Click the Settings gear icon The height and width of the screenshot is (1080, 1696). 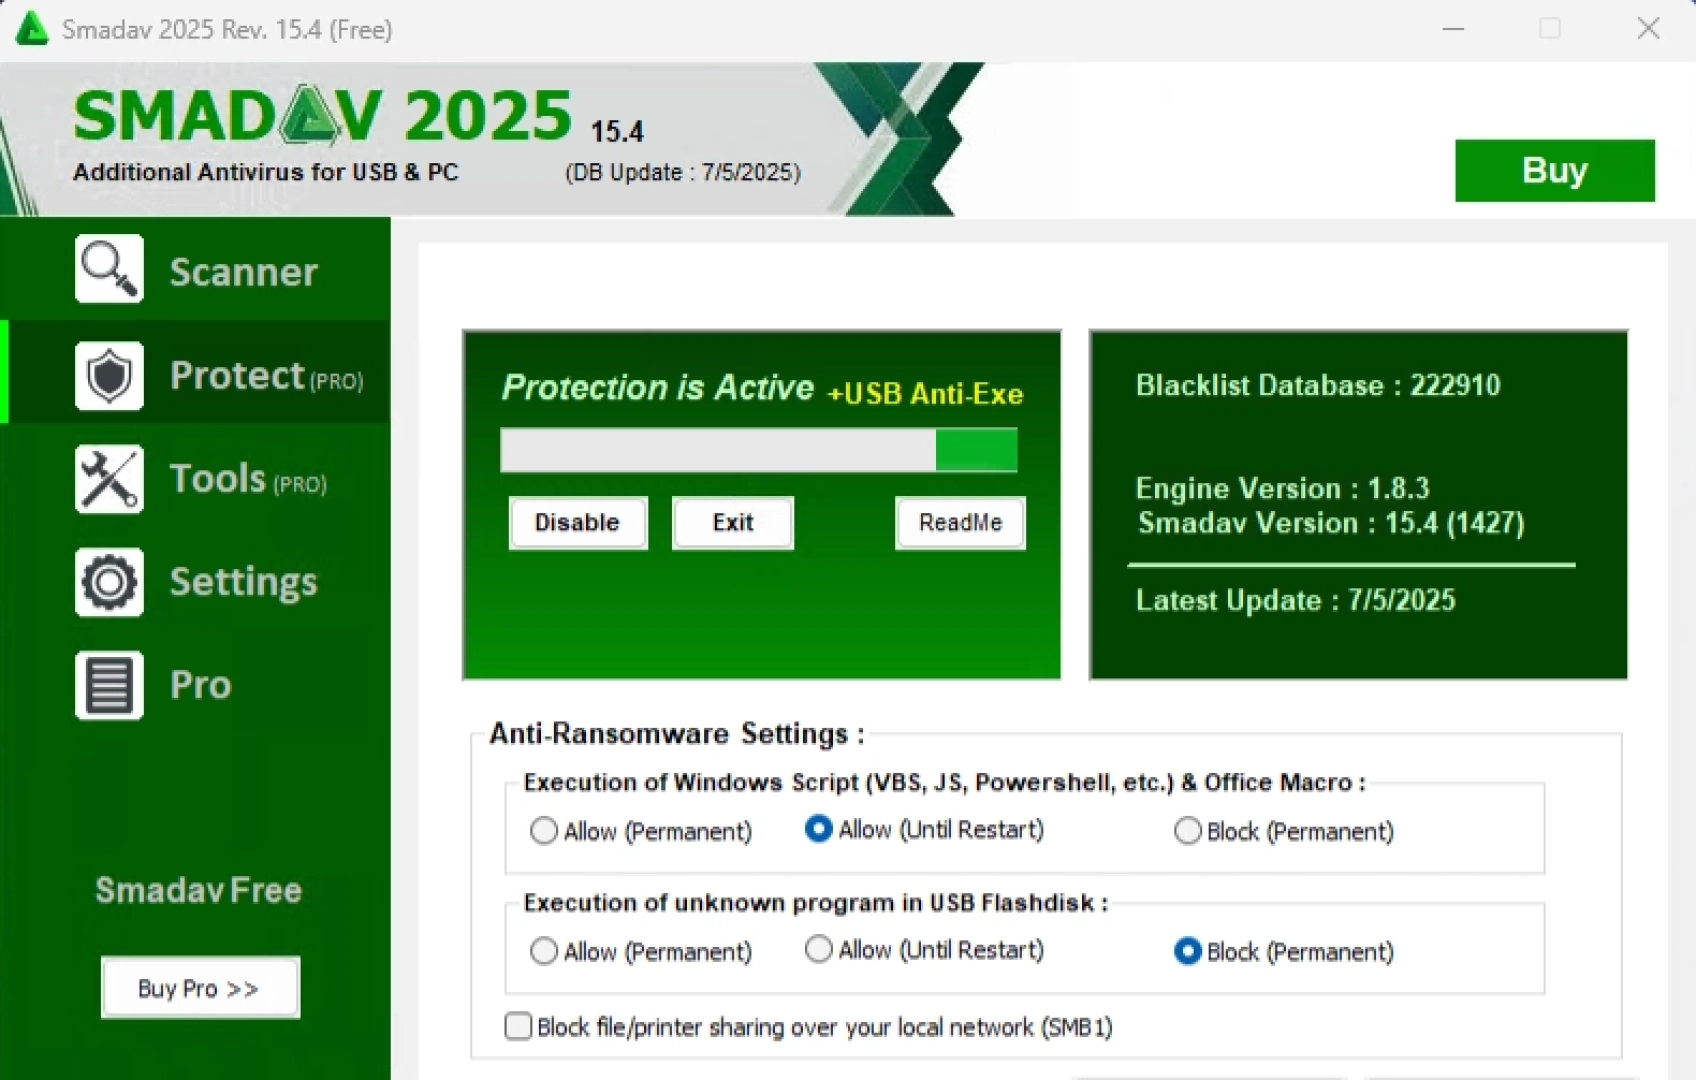click(x=109, y=582)
